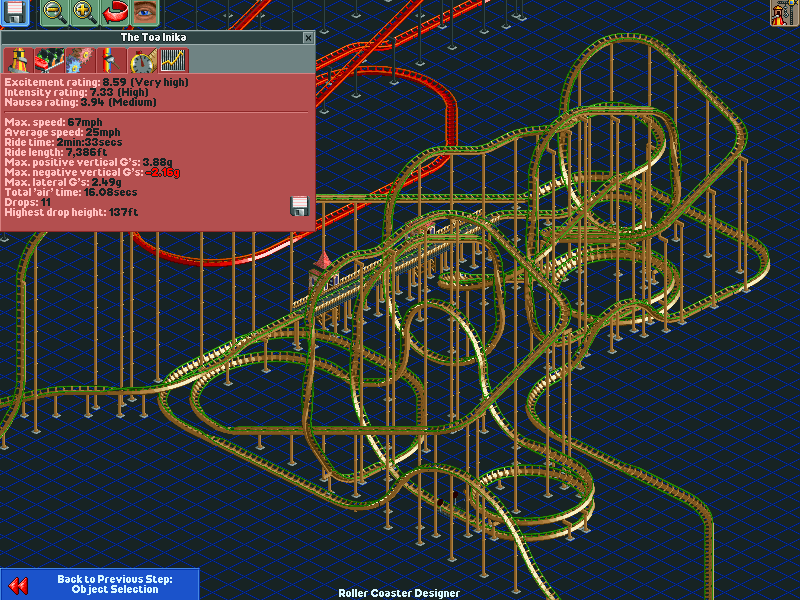The width and height of the screenshot is (800, 600).
Task: Click Max. negative vertical G's -2.16g
Action: 92,172
